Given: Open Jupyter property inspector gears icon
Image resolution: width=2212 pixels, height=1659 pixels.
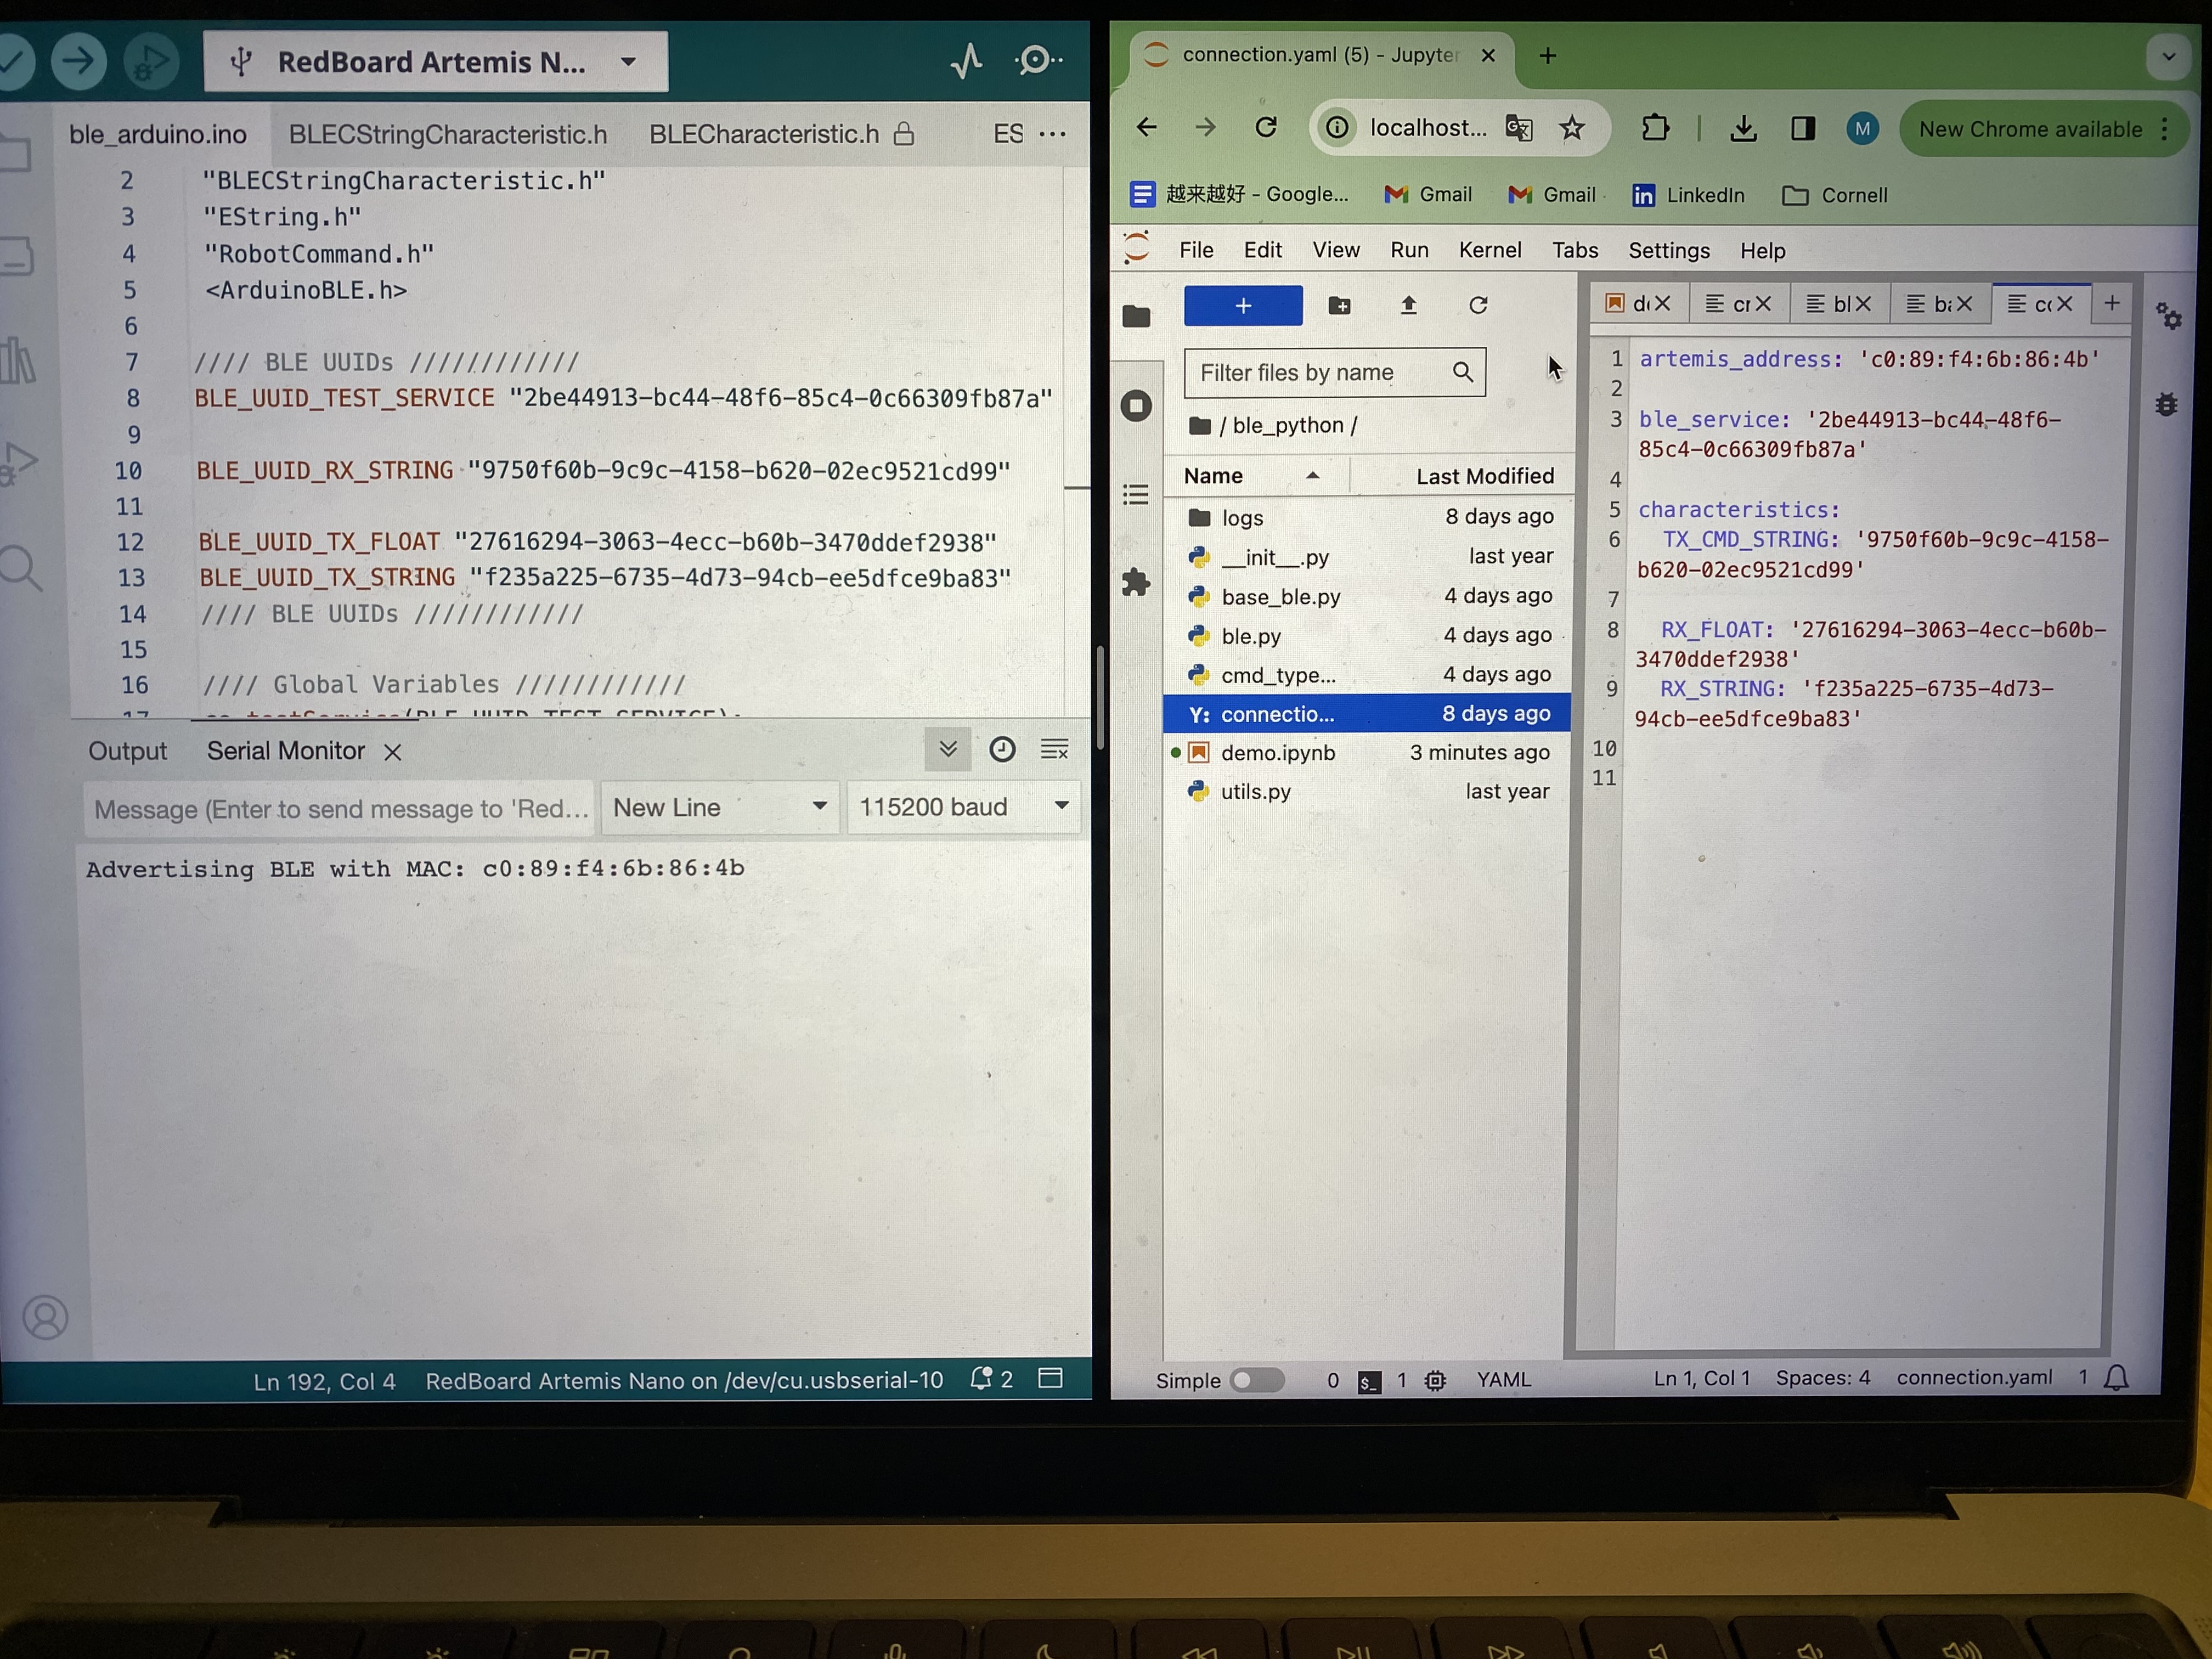Looking at the screenshot, I should [2168, 317].
